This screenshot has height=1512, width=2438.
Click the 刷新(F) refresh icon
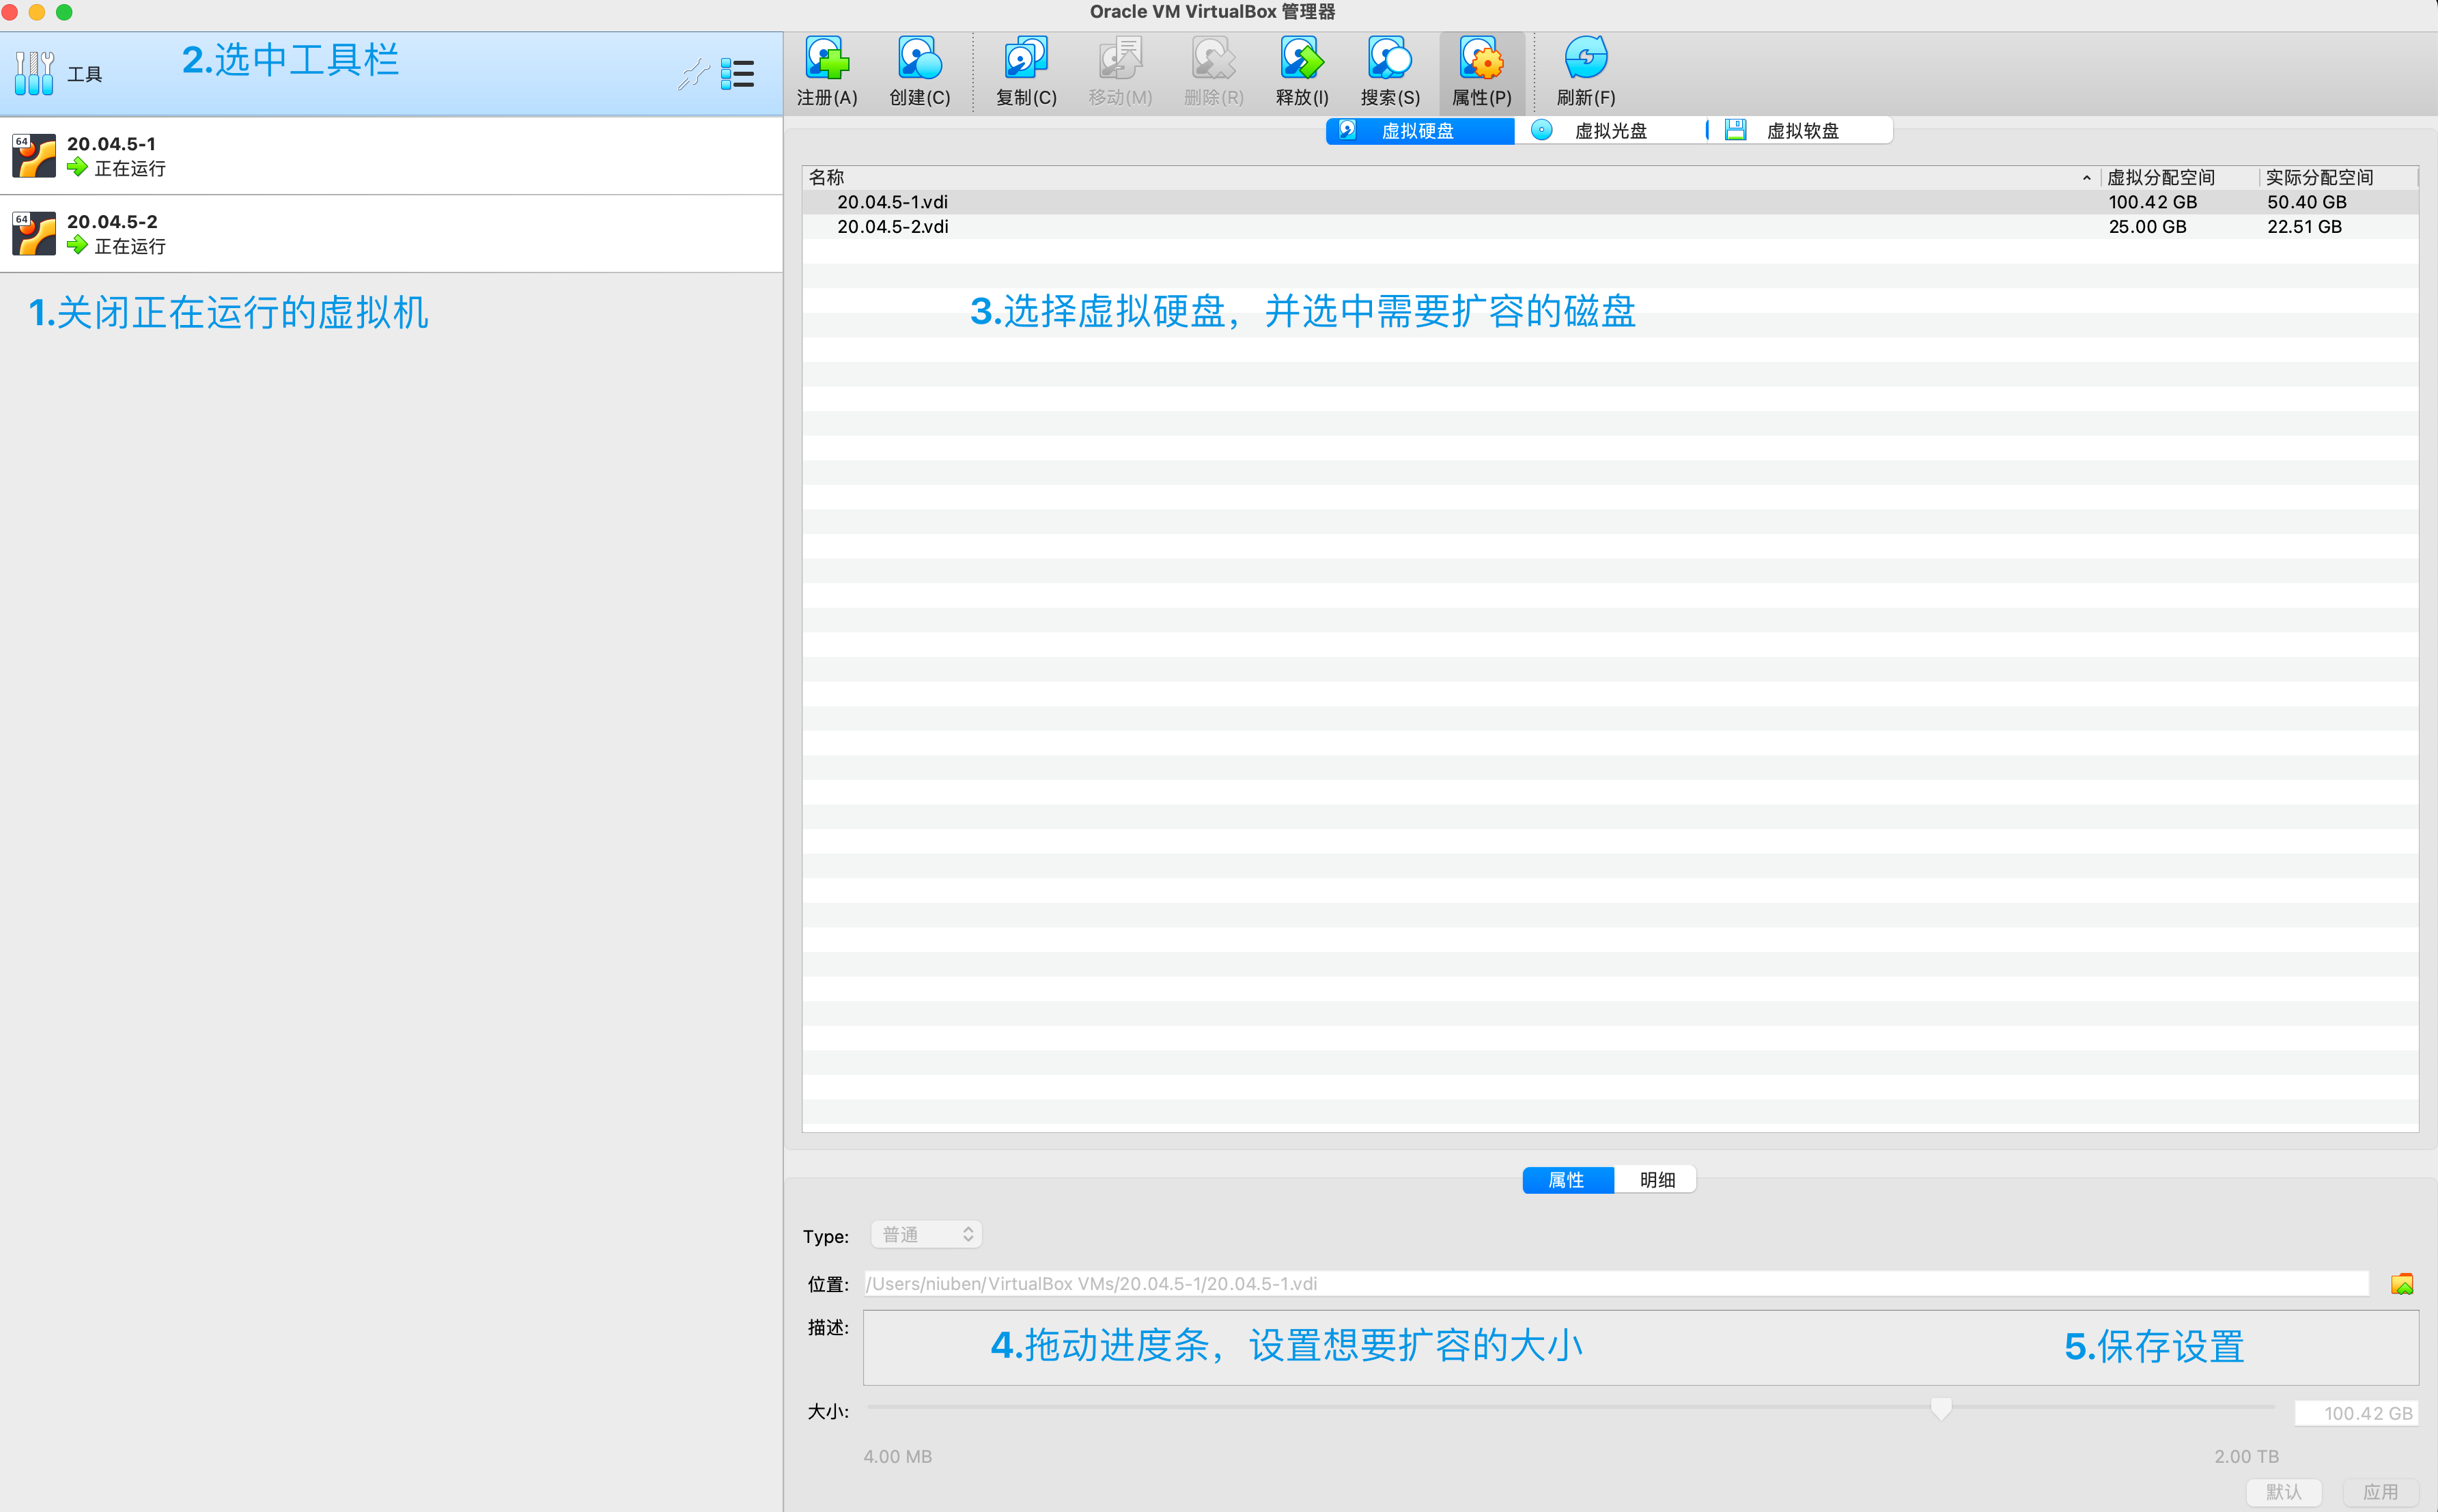pyautogui.click(x=1586, y=58)
